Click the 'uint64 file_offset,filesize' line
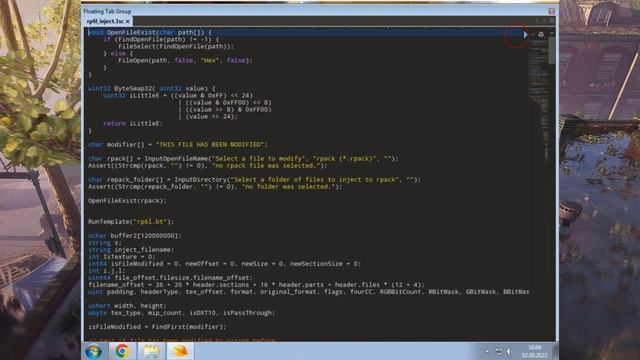This screenshot has width=640, height=360. (x=170, y=278)
